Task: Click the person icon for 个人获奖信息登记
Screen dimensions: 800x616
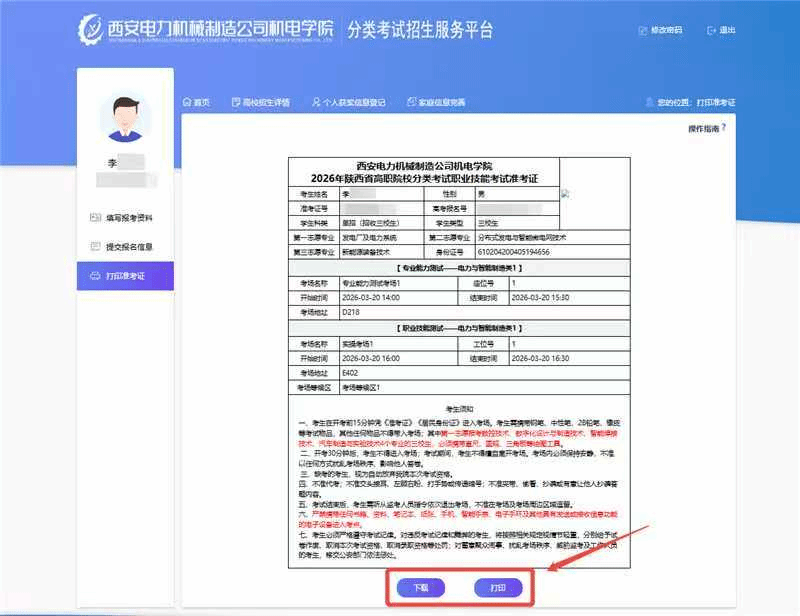Action: [314, 102]
